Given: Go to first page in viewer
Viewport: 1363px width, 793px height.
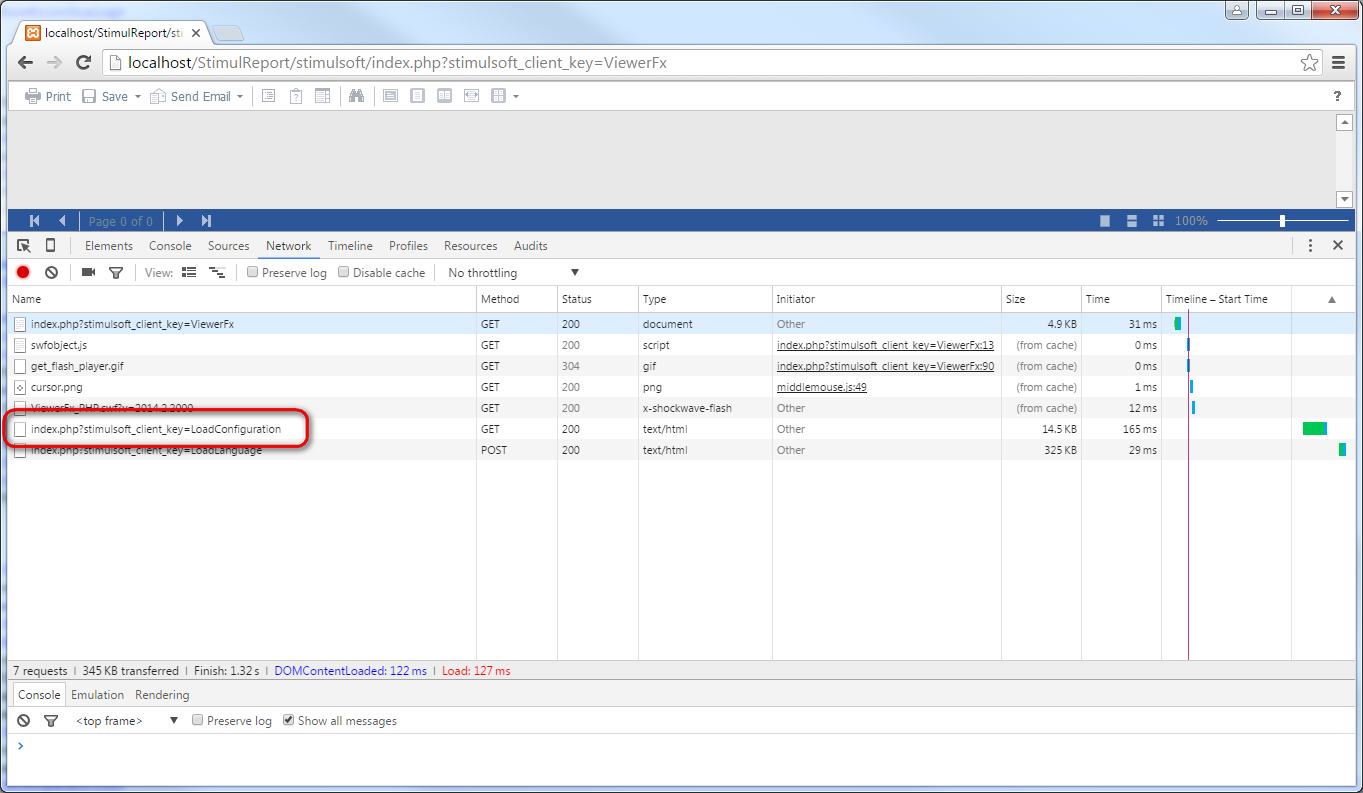Looking at the screenshot, I should click(x=35, y=221).
